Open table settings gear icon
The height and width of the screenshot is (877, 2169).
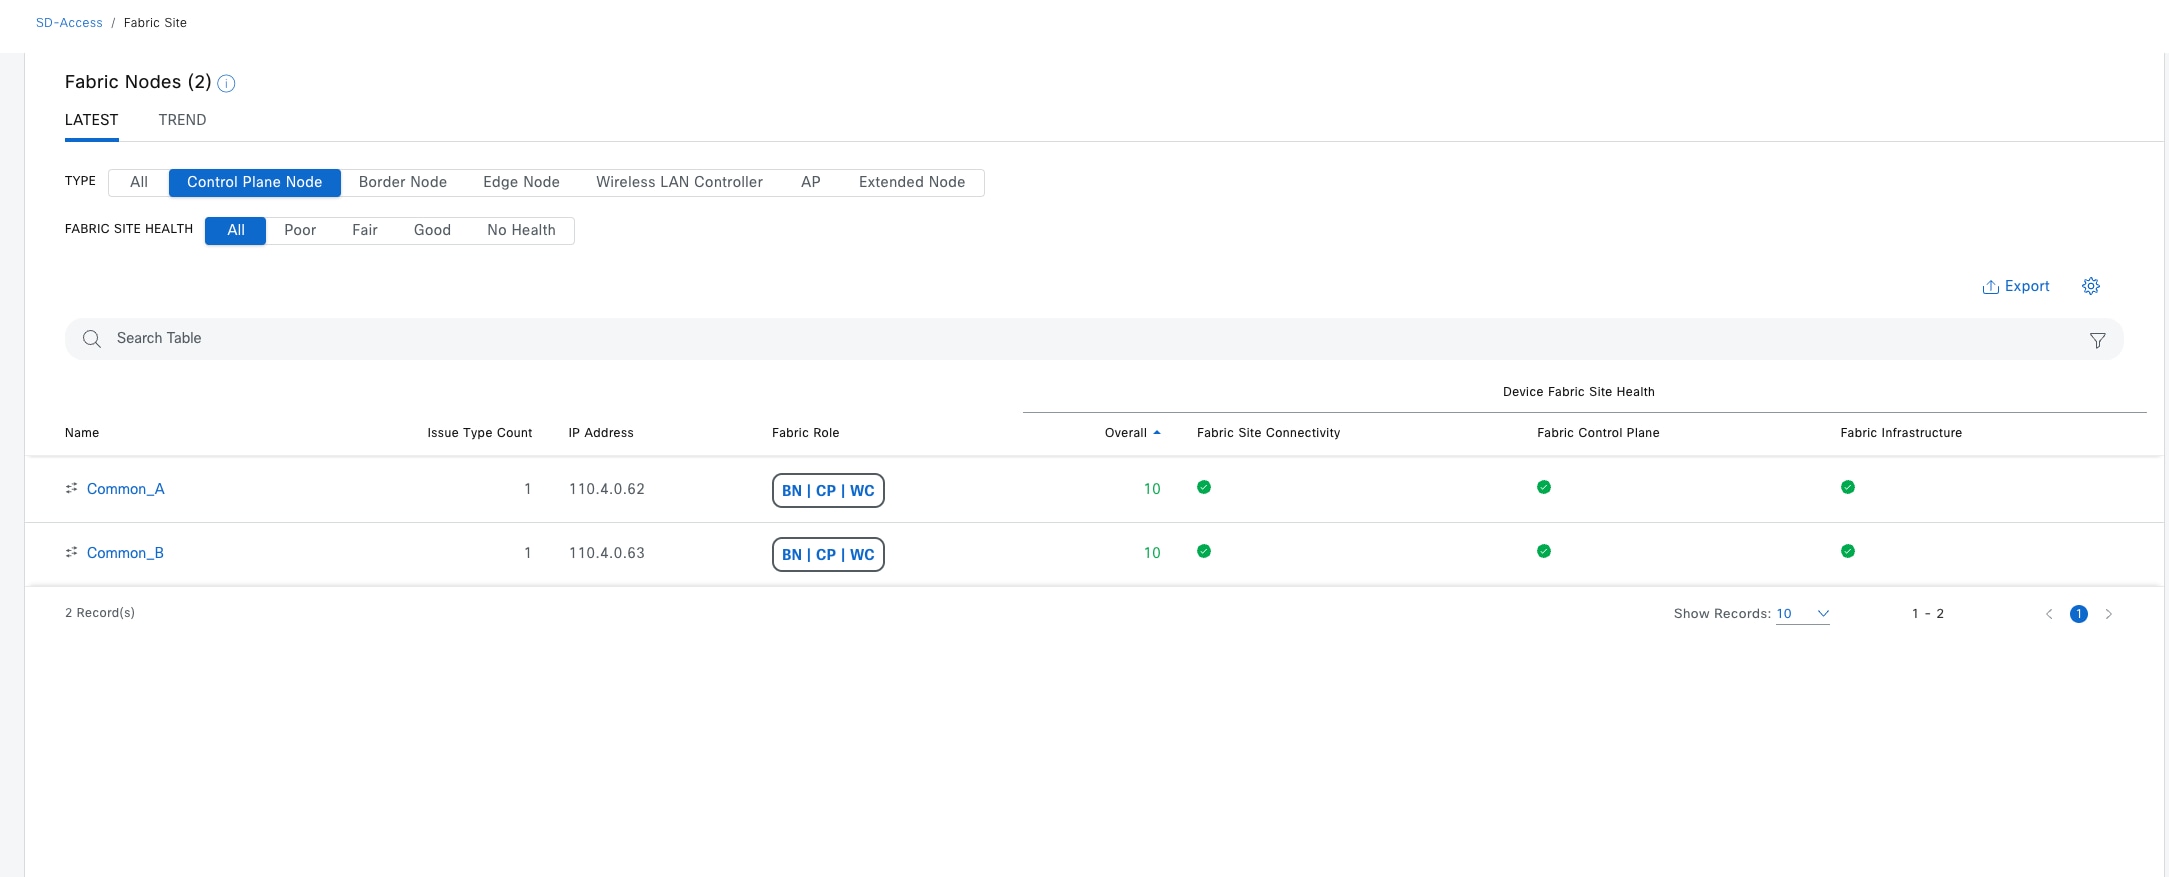[x=2090, y=286]
